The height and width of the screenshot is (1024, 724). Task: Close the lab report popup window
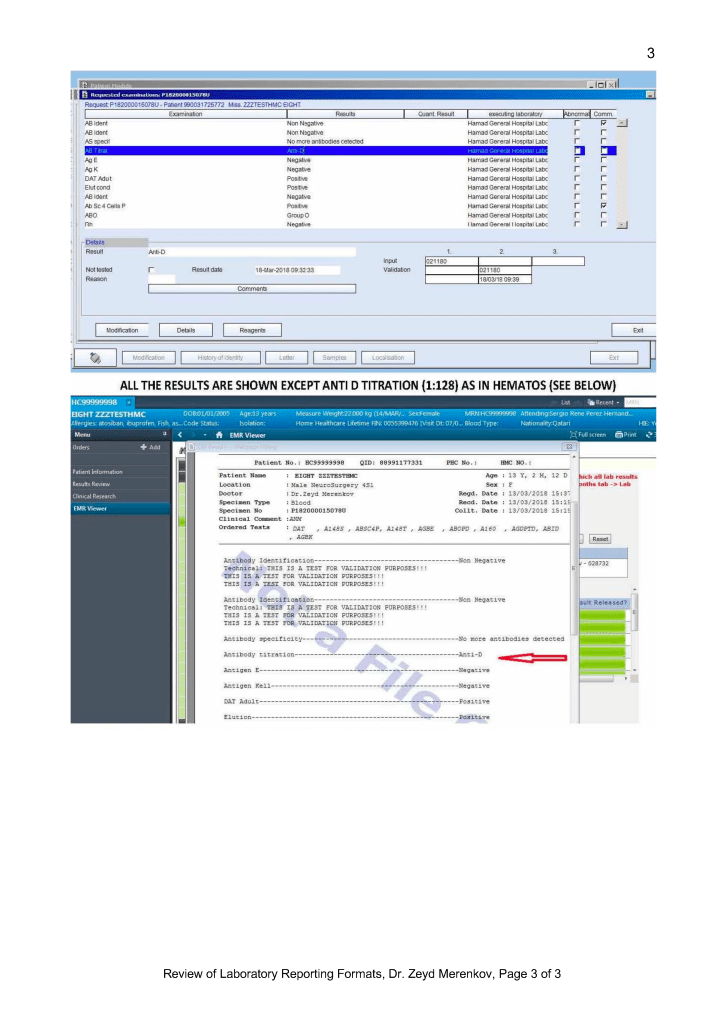tap(571, 447)
